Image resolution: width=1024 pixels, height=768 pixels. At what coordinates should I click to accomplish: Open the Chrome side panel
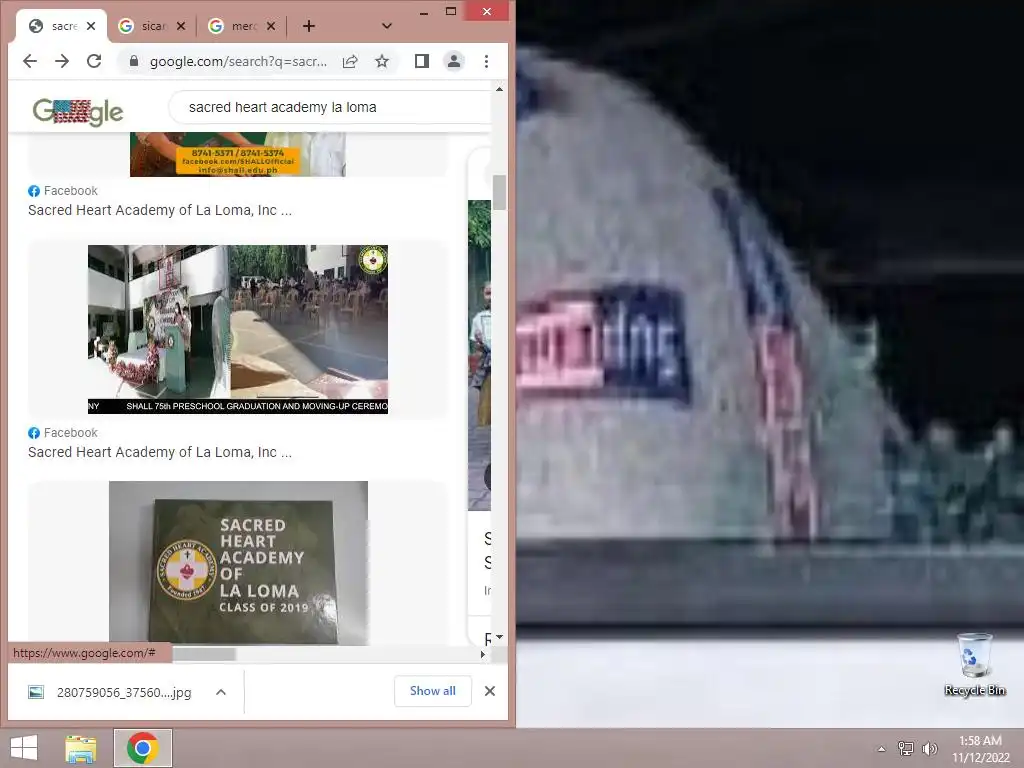point(422,61)
